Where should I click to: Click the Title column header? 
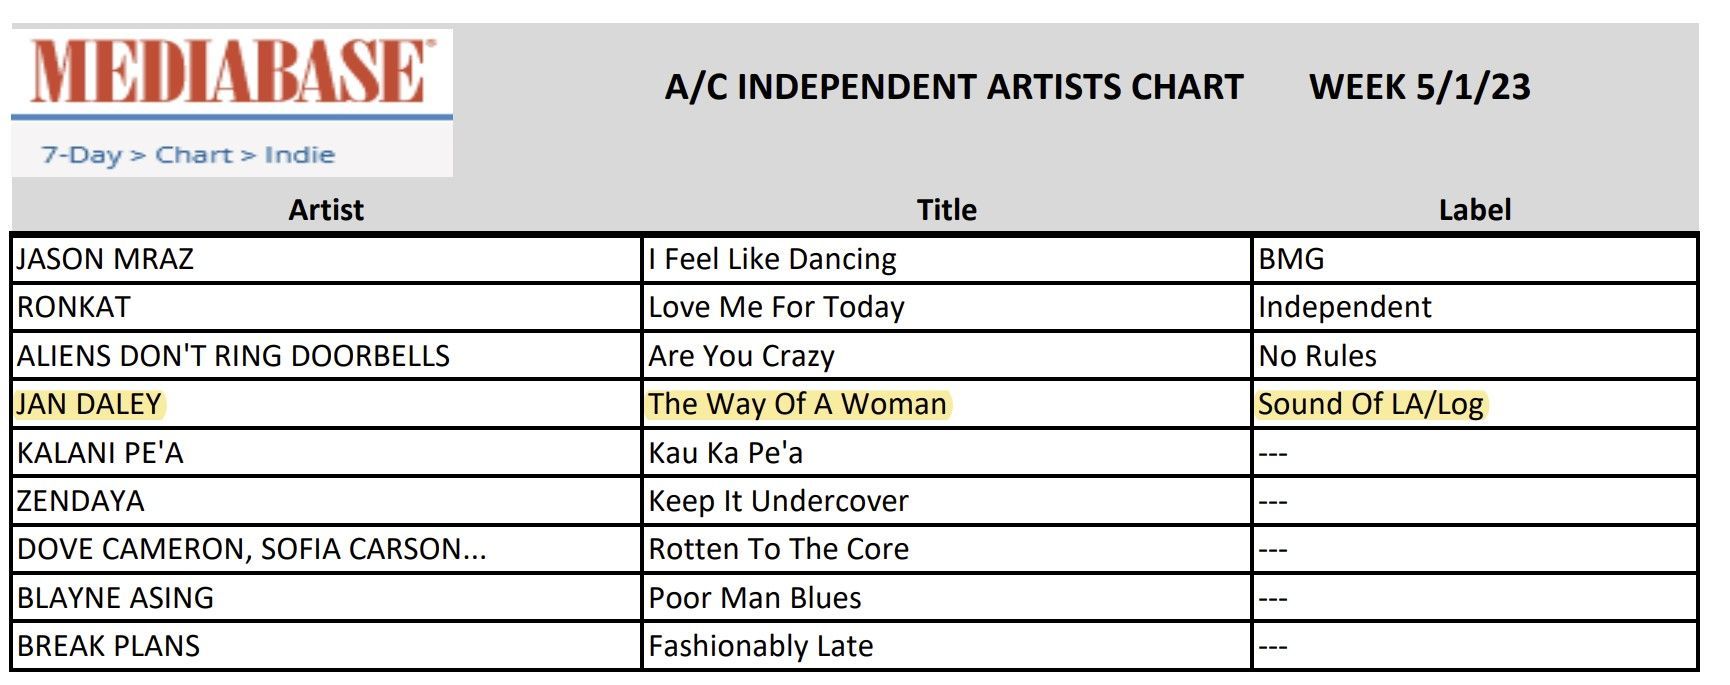click(x=946, y=210)
